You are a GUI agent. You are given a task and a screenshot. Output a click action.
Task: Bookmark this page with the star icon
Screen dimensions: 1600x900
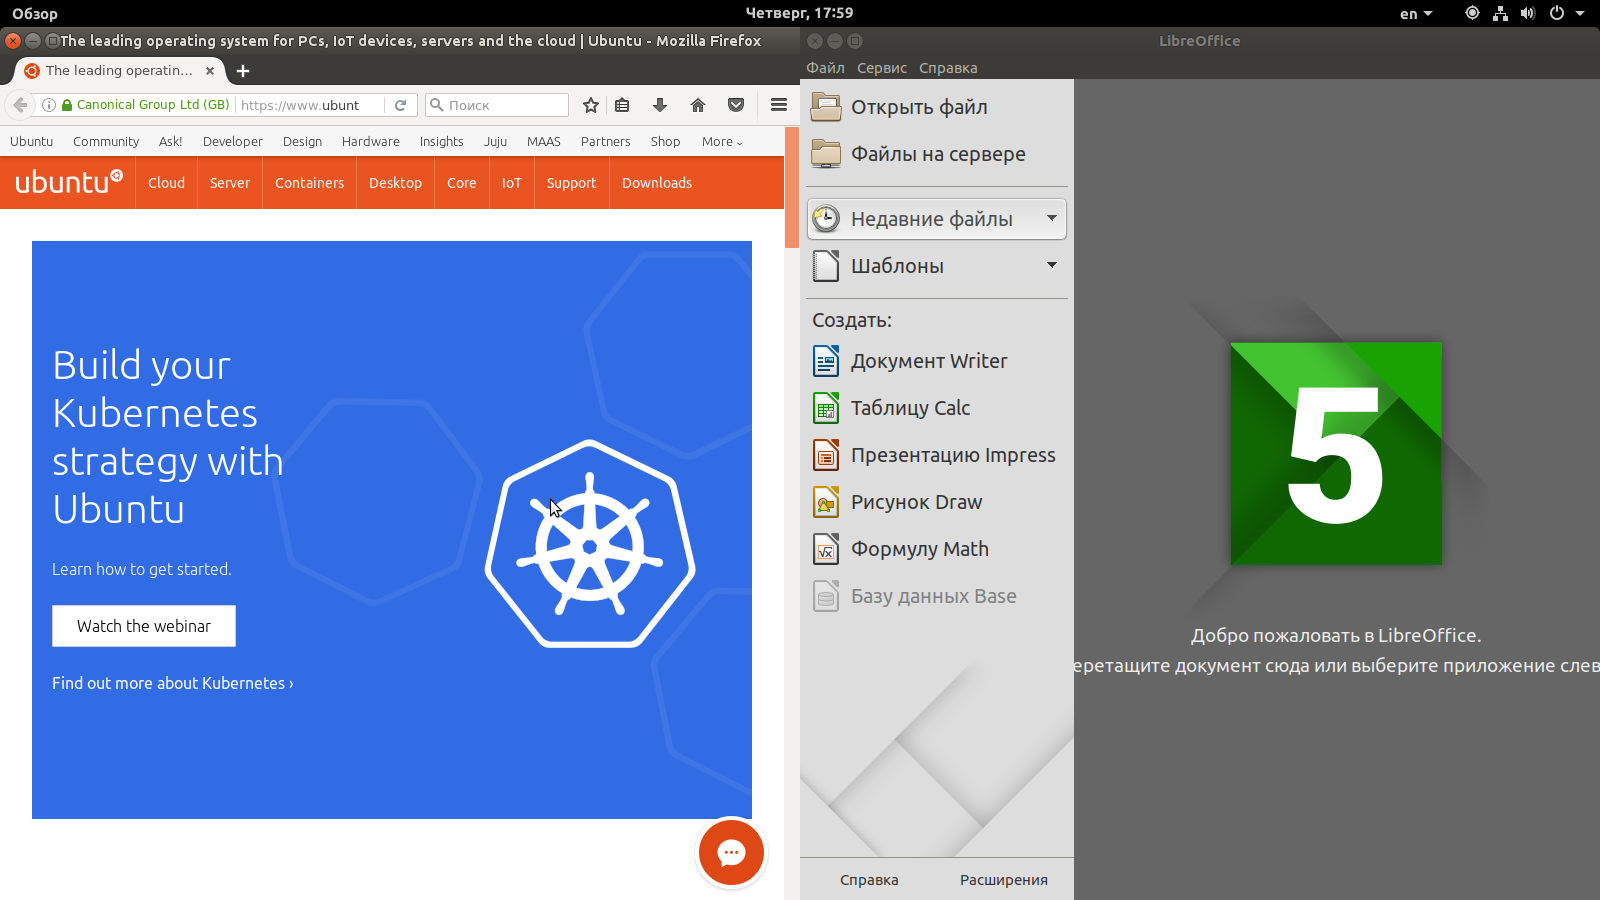coord(591,105)
